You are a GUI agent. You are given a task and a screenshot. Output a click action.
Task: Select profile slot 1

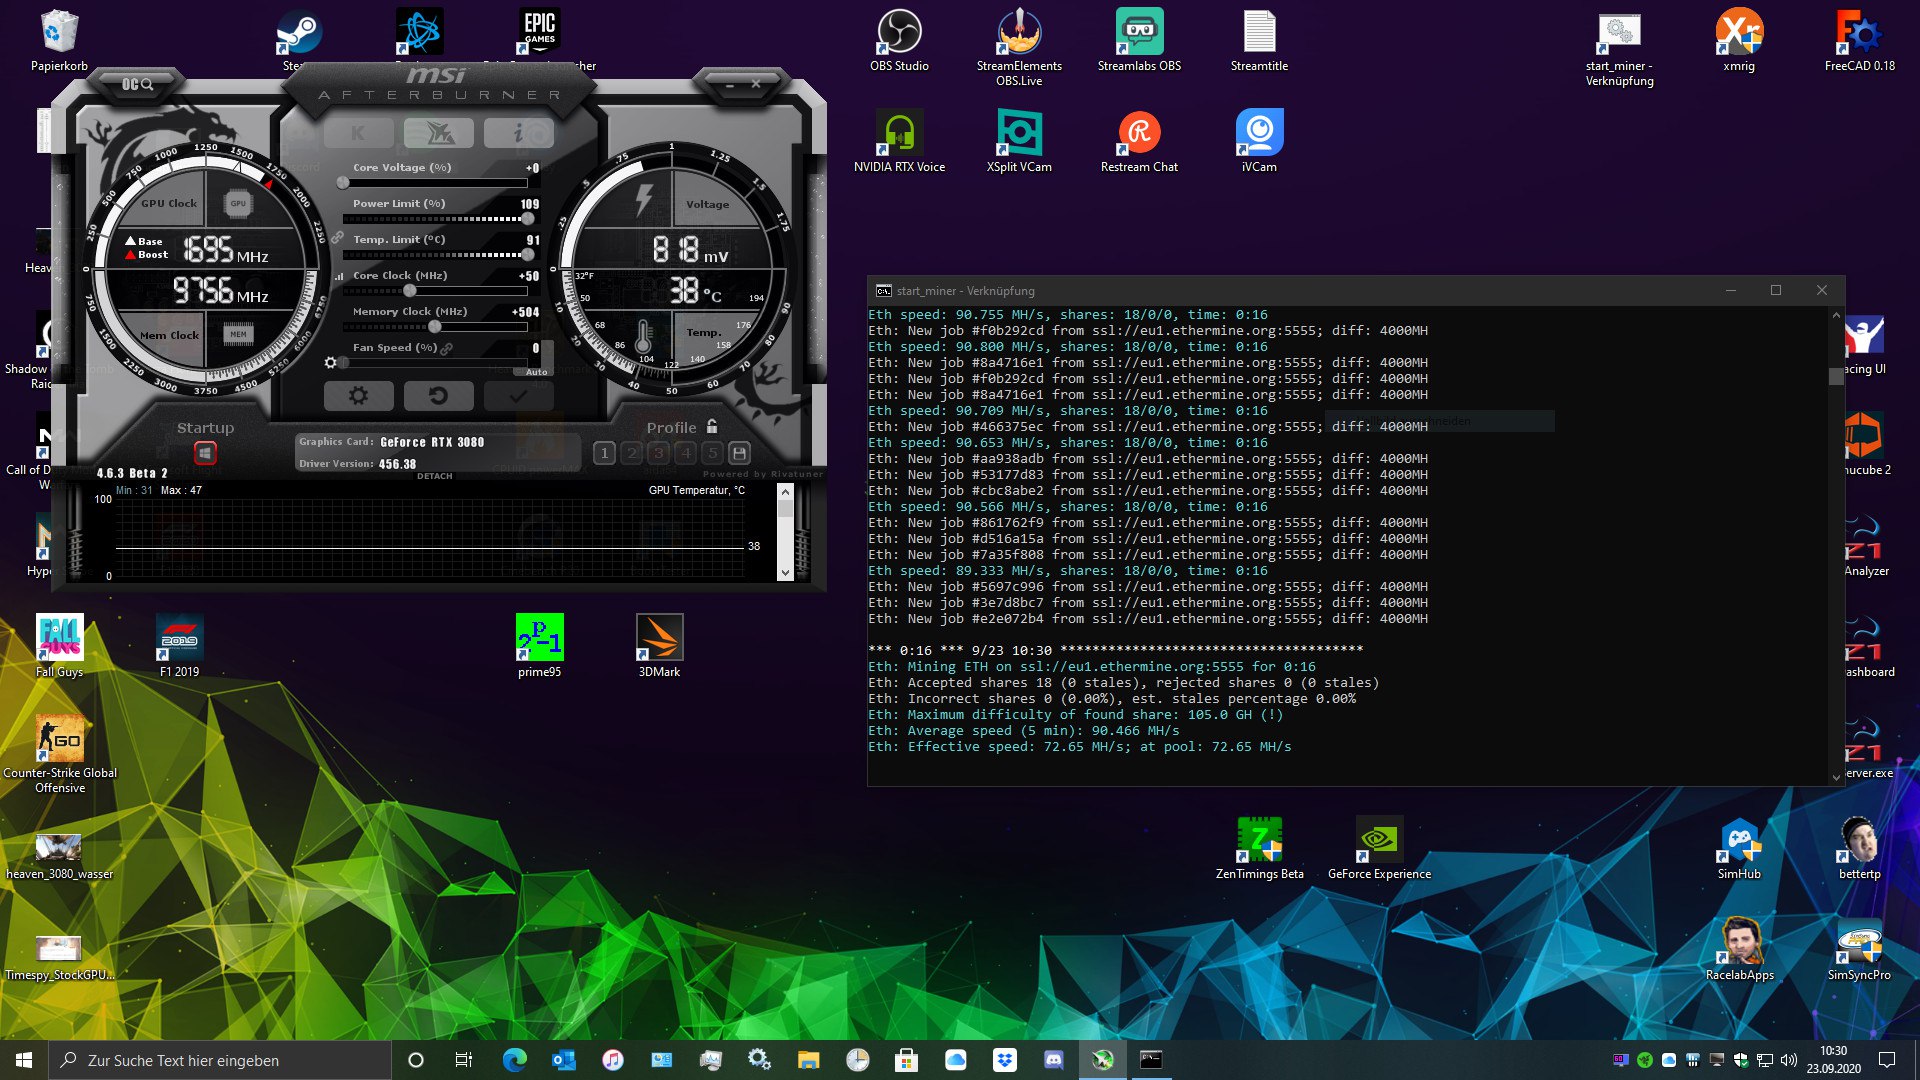604,453
